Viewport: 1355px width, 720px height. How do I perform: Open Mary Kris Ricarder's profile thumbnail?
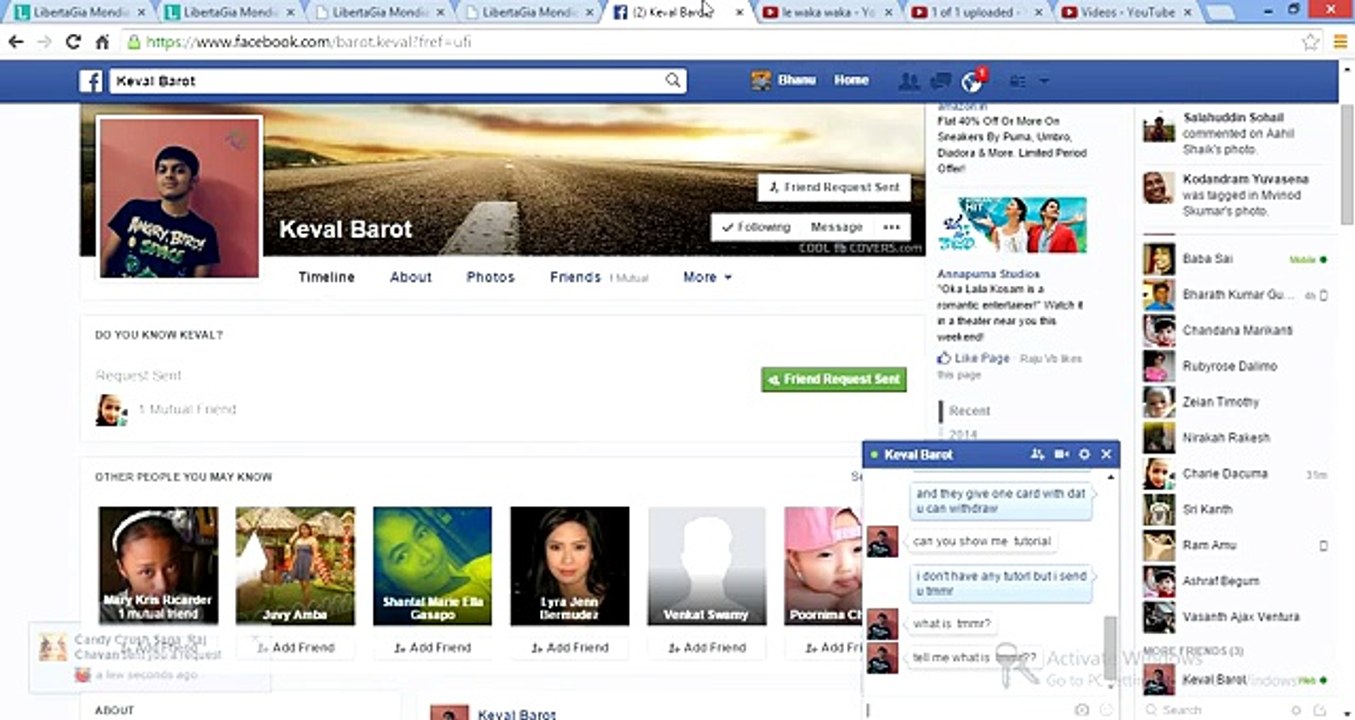click(158, 566)
